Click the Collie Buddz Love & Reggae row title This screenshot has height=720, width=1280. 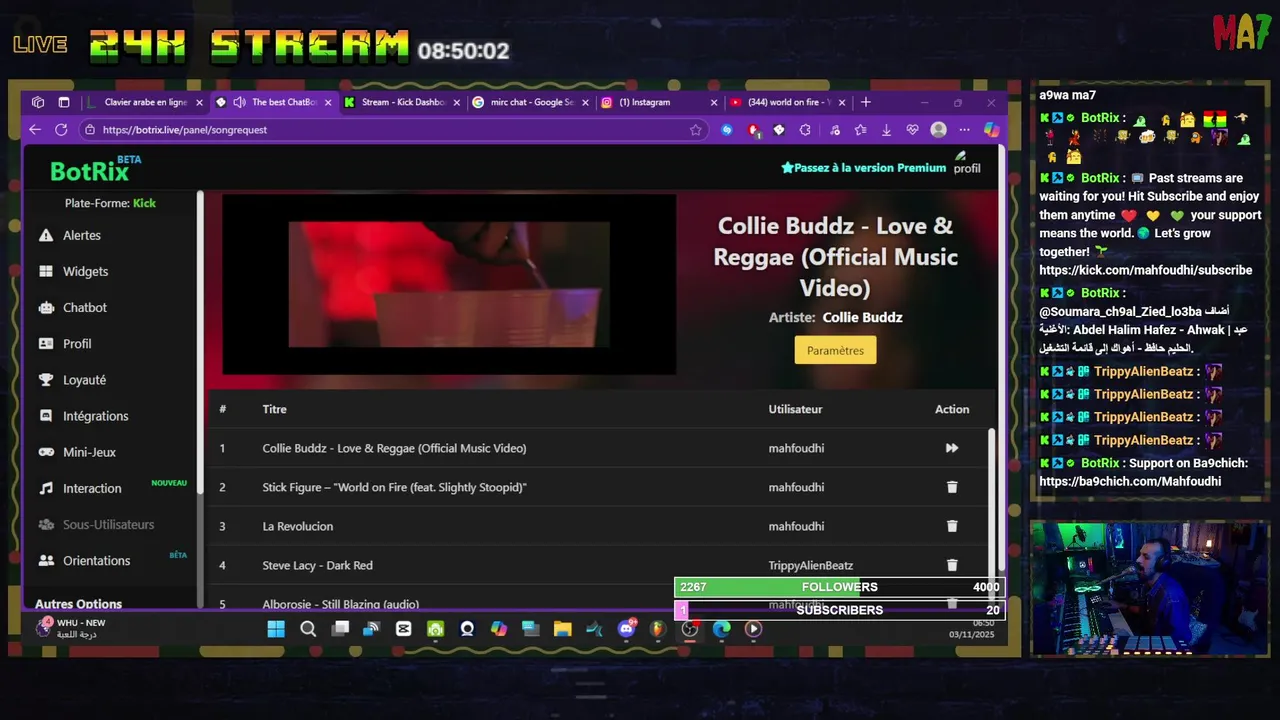click(x=394, y=448)
